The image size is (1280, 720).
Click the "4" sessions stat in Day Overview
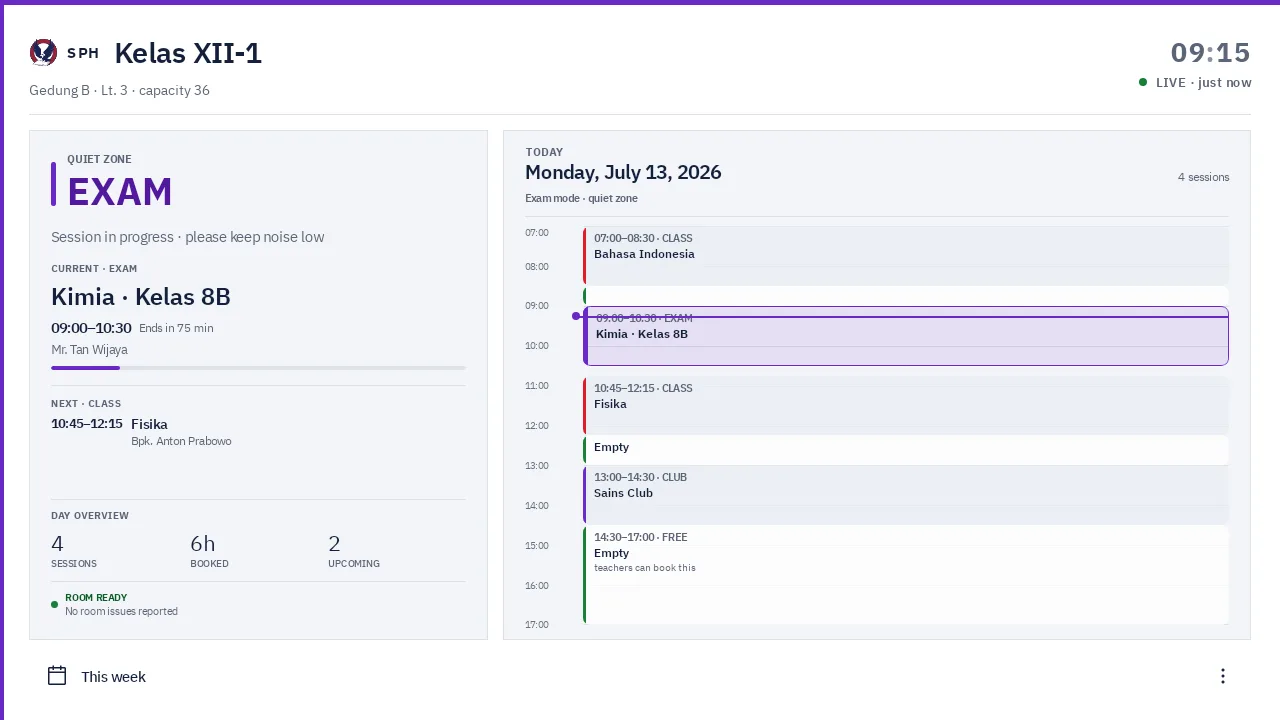click(x=57, y=544)
